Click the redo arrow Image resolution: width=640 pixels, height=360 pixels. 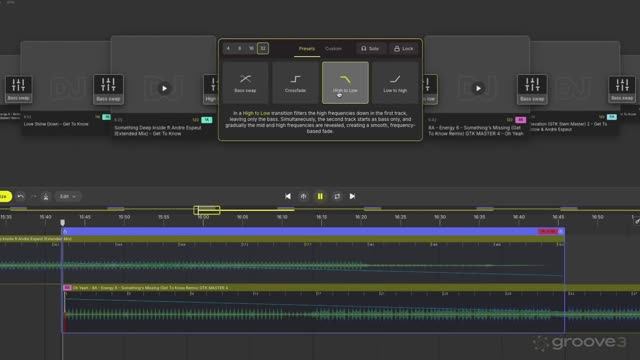(33, 196)
